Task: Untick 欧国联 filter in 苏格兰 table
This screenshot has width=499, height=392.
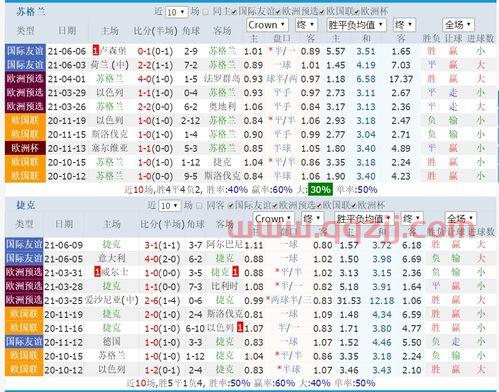Action: point(322,12)
